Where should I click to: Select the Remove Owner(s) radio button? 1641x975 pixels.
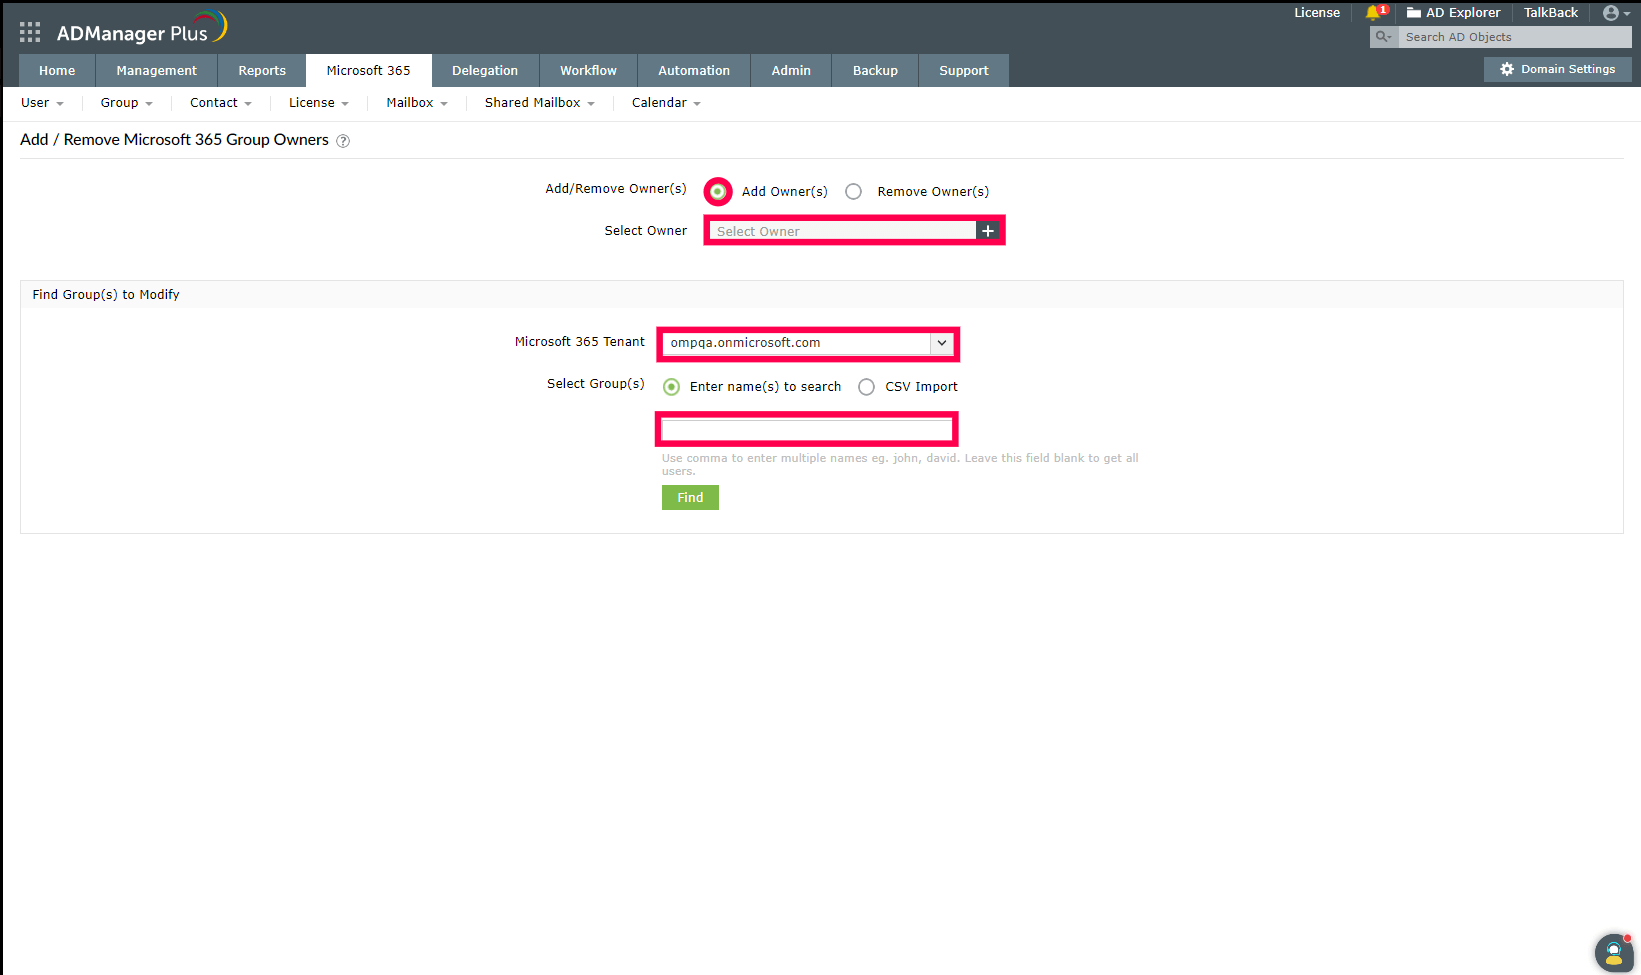853,192
